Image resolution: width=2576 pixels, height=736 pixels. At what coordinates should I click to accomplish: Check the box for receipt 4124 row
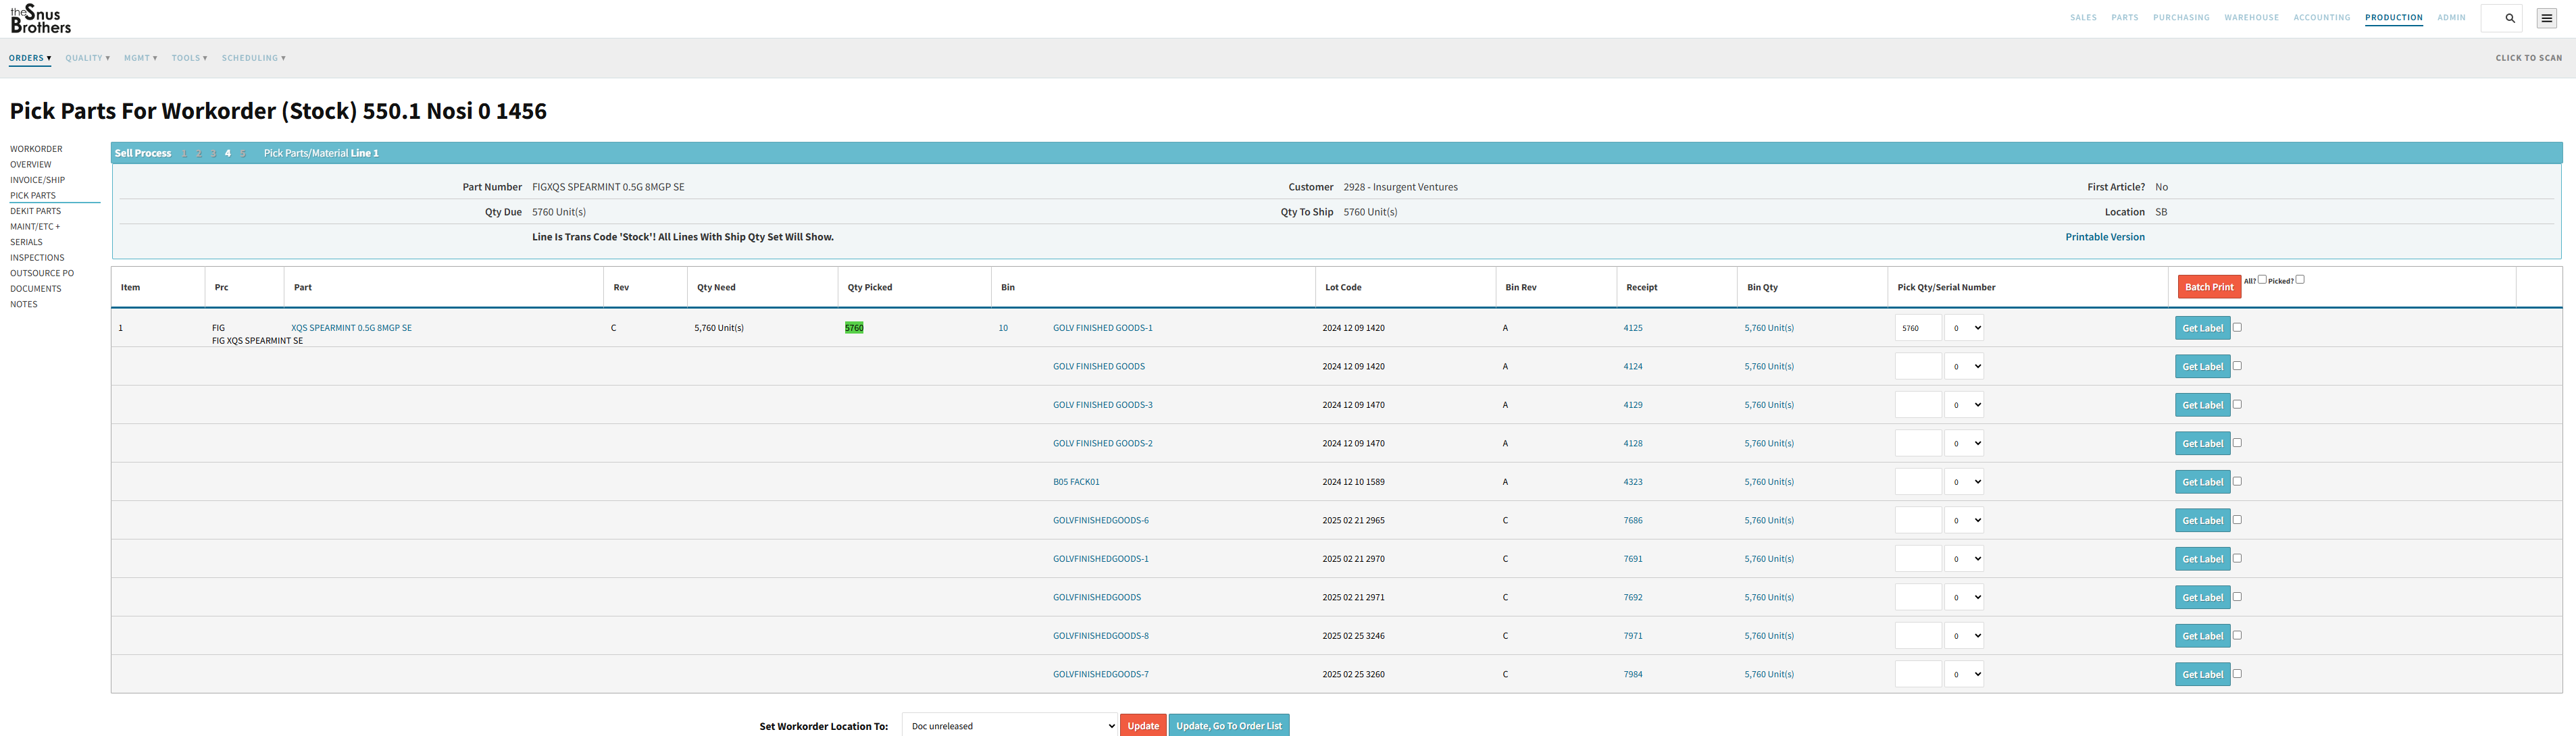[x=2237, y=366]
